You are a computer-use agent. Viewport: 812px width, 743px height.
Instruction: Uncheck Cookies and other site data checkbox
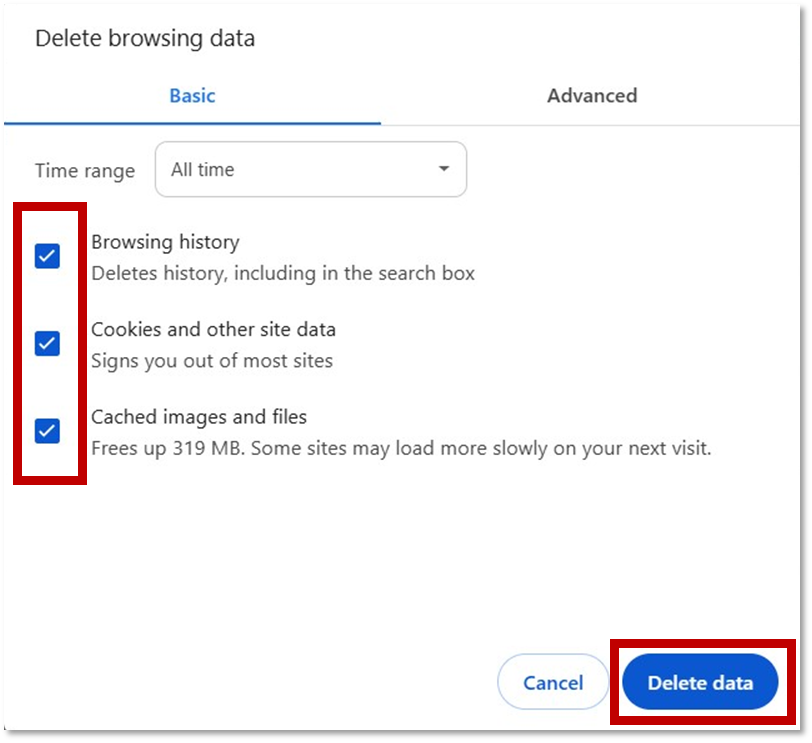[47, 344]
